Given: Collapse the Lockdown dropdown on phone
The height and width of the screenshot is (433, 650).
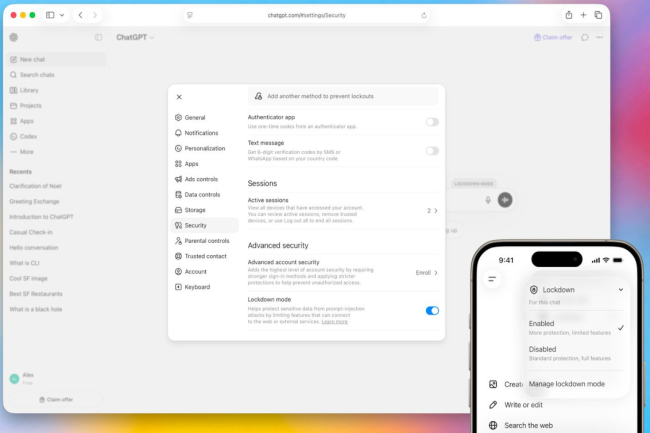Looking at the screenshot, I should point(621,290).
